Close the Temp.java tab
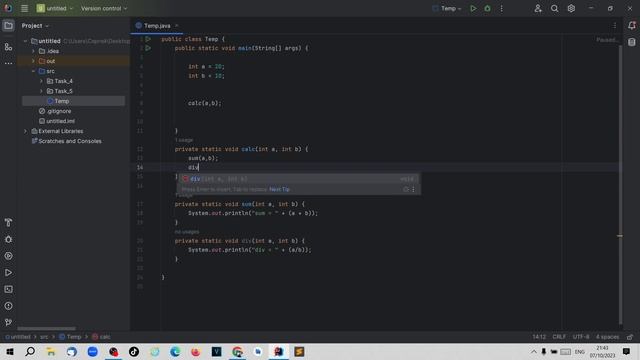Image resolution: width=640 pixels, height=360 pixels. point(177,25)
